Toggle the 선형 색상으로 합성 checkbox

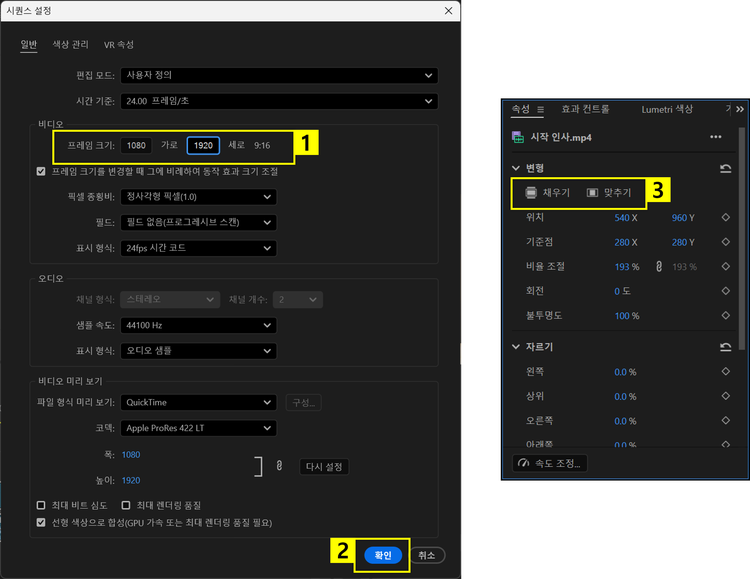point(41,523)
